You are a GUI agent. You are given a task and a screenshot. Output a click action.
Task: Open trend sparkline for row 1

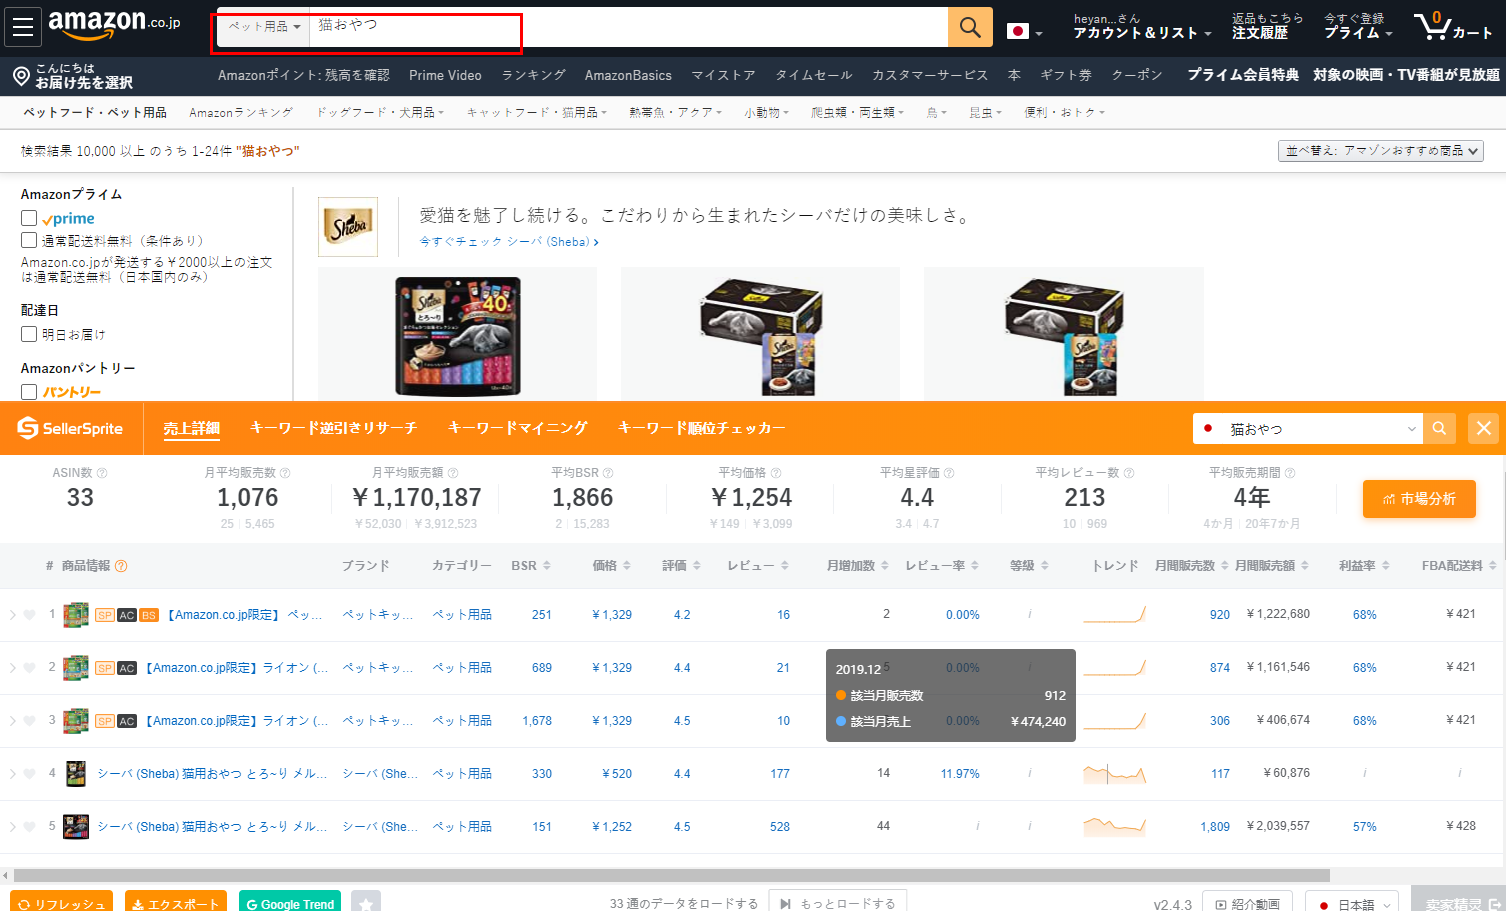(x=1114, y=614)
